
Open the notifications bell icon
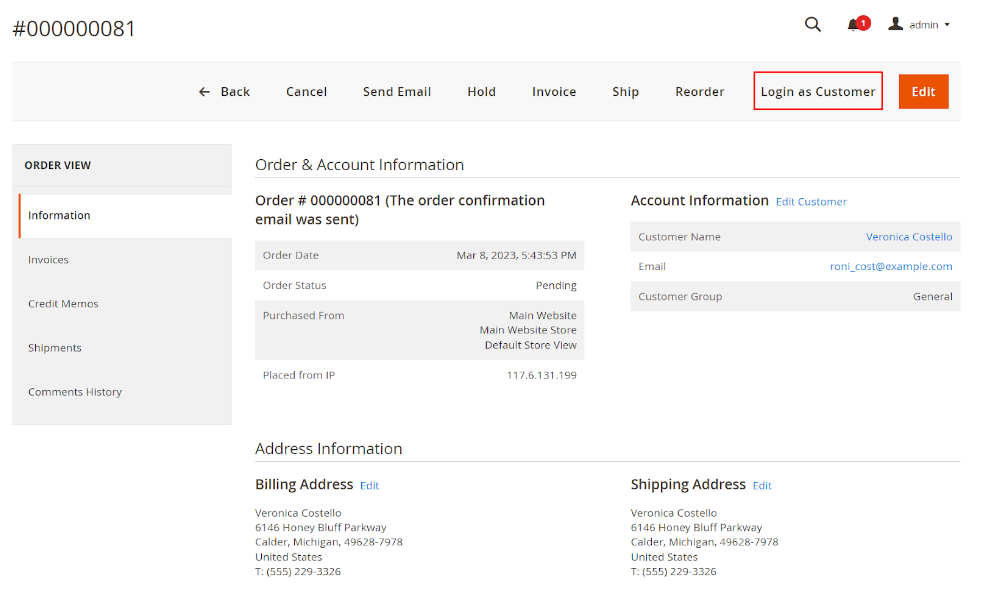click(x=854, y=25)
